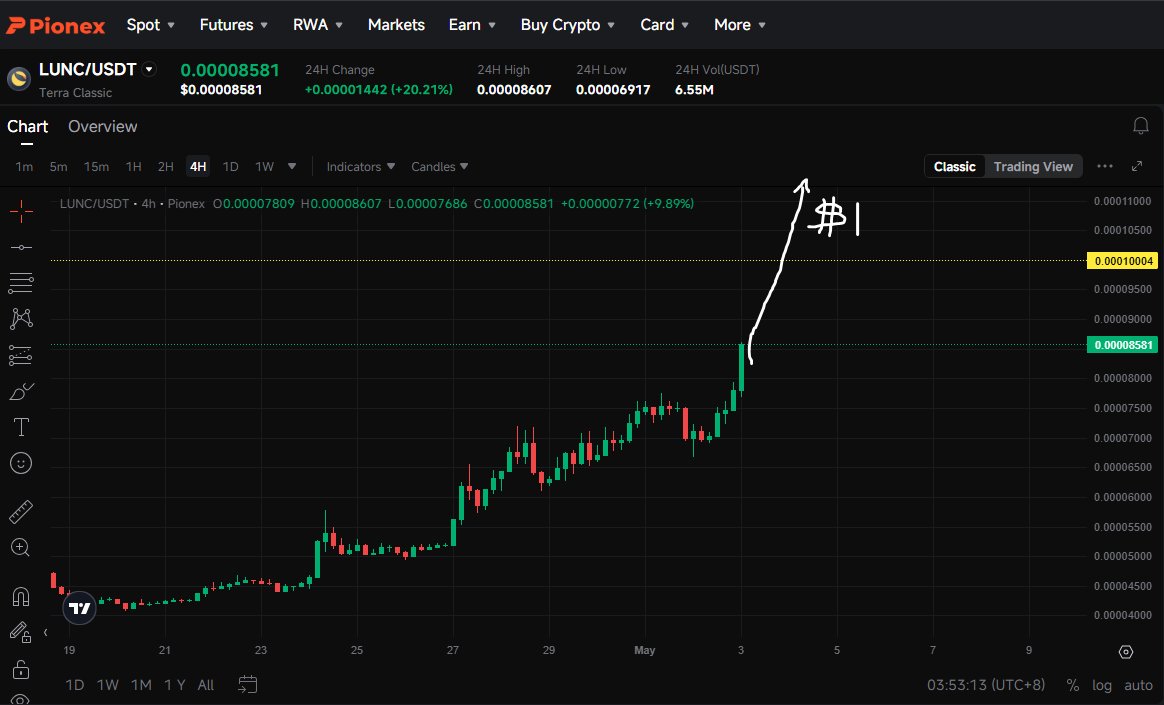Select the 5m timeframe
Screen dimensions: 1164x705
tap(59, 166)
